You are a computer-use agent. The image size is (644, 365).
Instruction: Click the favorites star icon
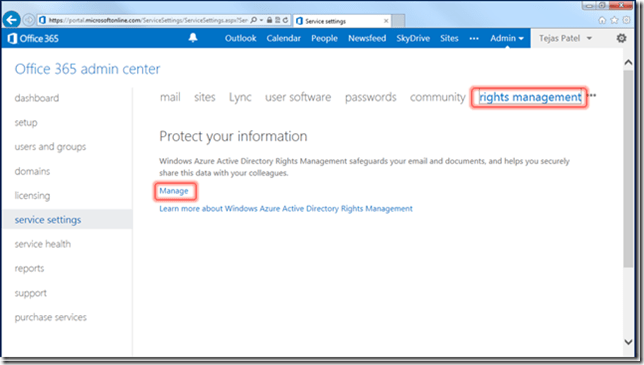[614, 20]
